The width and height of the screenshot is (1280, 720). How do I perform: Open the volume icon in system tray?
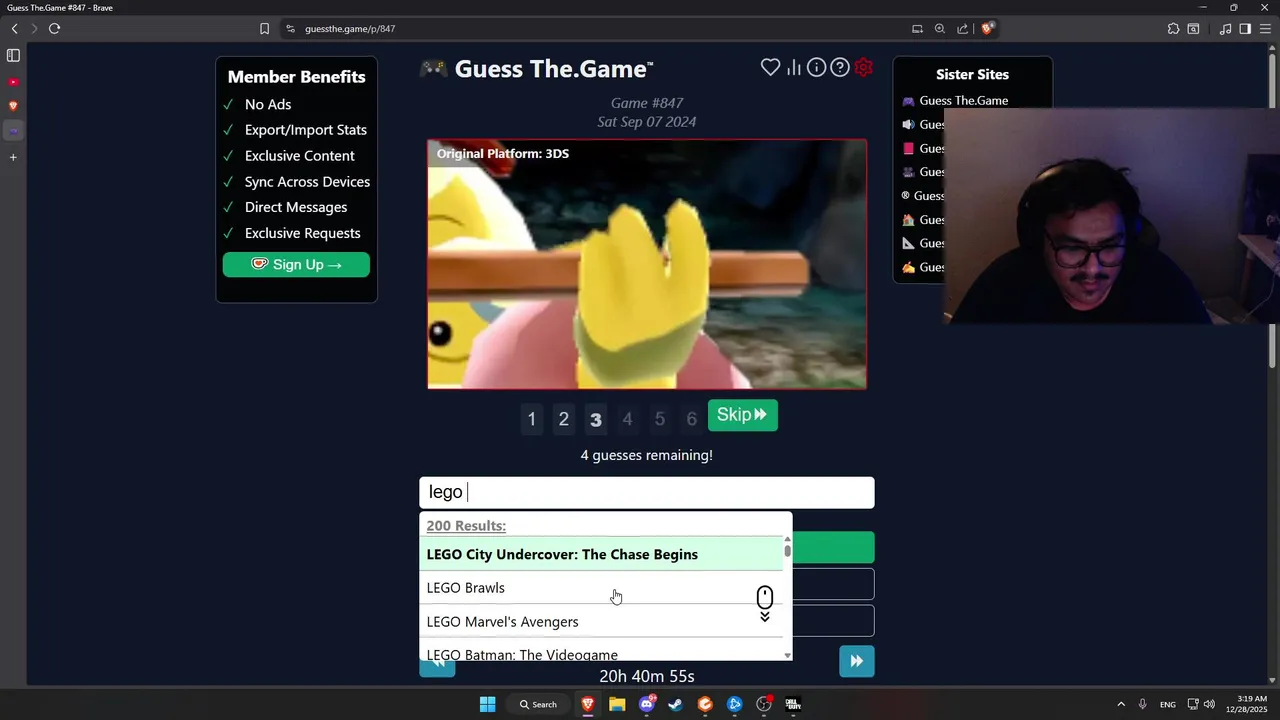click(x=1209, y=704)
